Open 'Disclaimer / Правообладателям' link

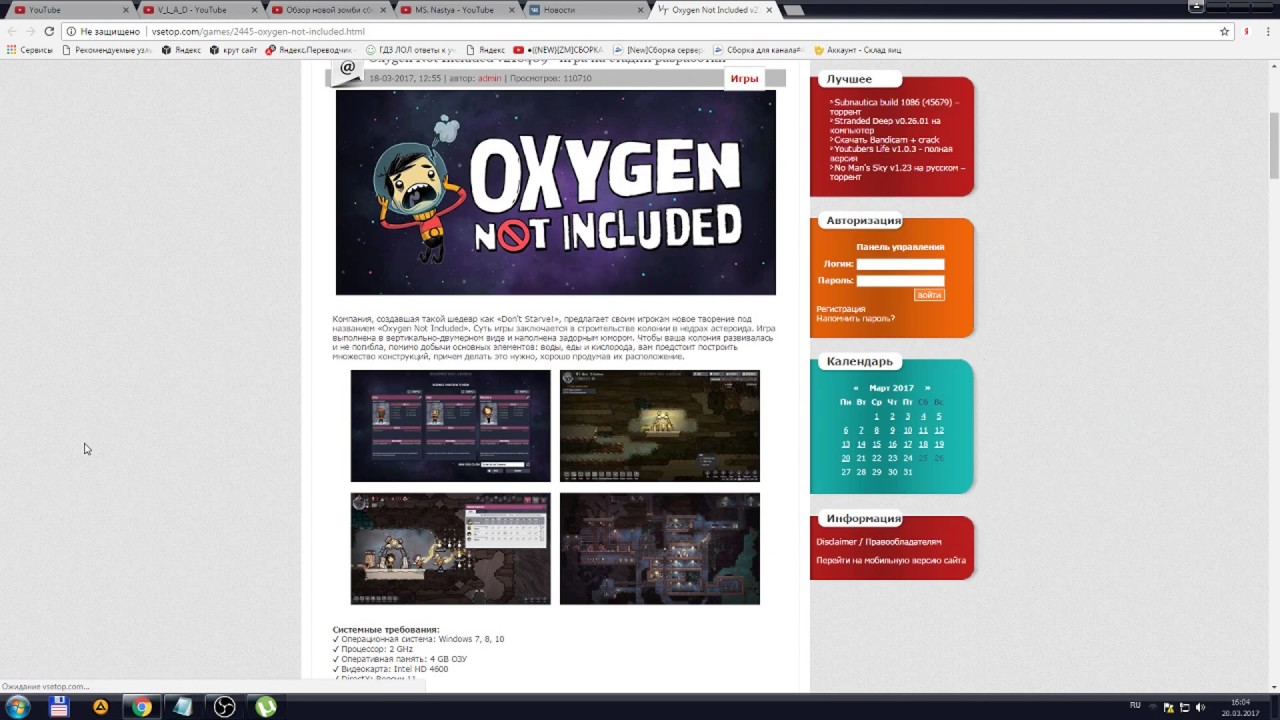tap(878, 542)
